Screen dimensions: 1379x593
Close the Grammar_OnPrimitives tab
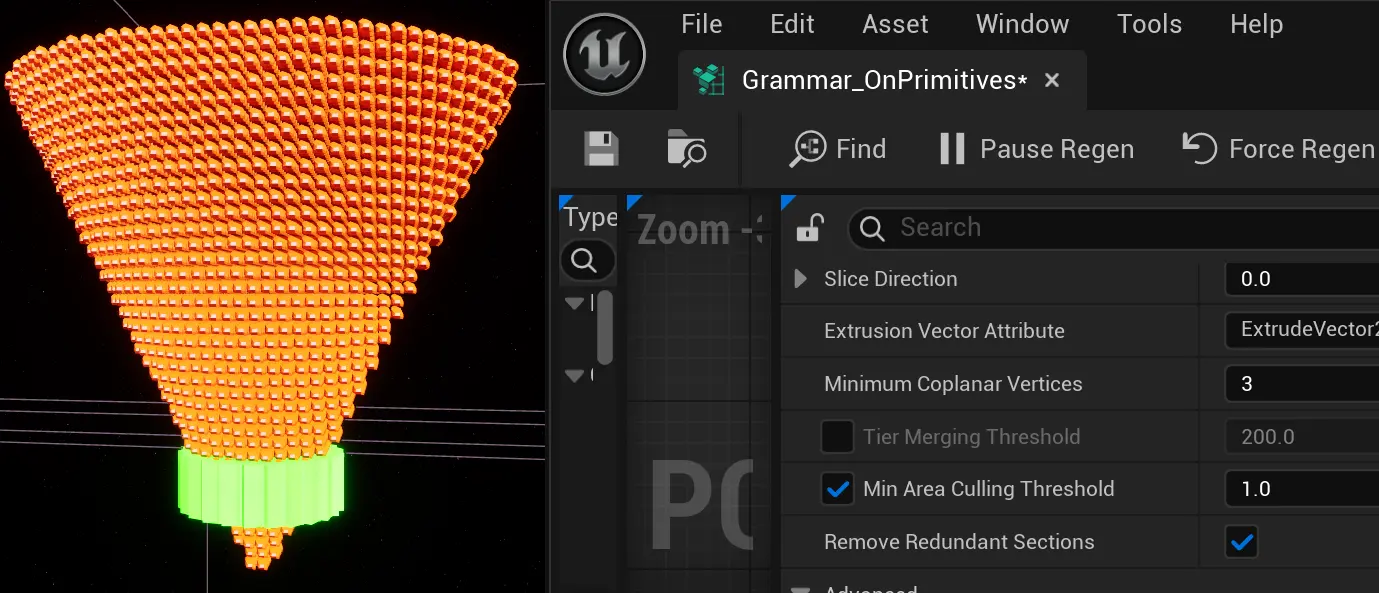1052,81
